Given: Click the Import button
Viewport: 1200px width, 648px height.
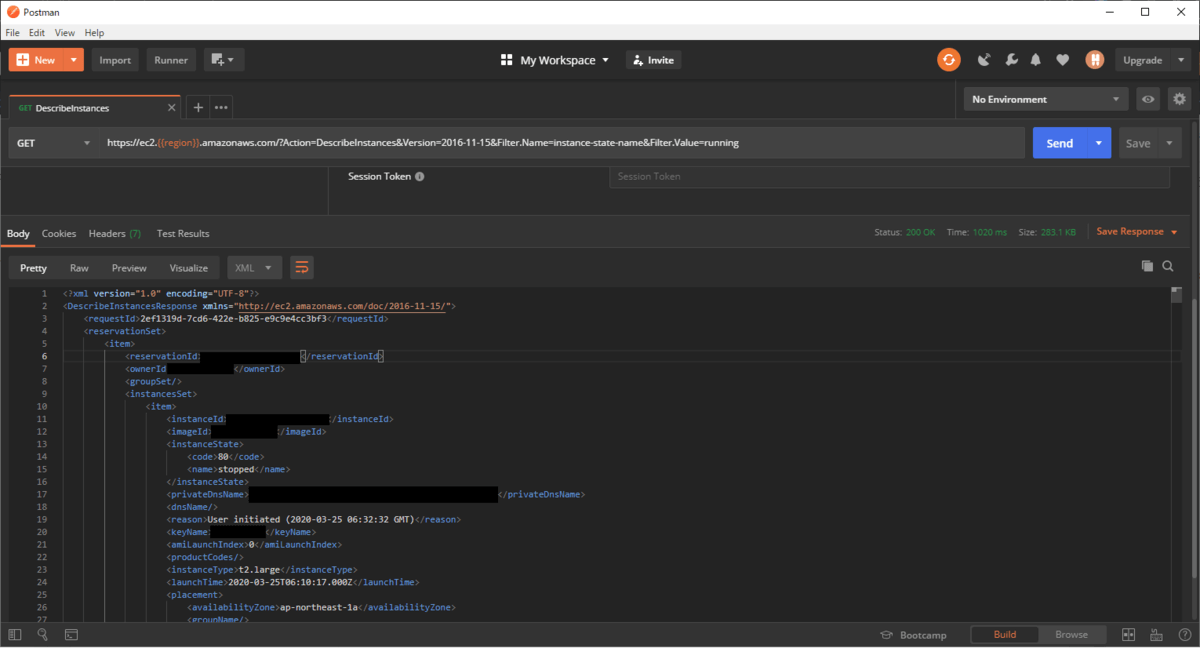Looking at the screenshot, I should coord(115,60).
